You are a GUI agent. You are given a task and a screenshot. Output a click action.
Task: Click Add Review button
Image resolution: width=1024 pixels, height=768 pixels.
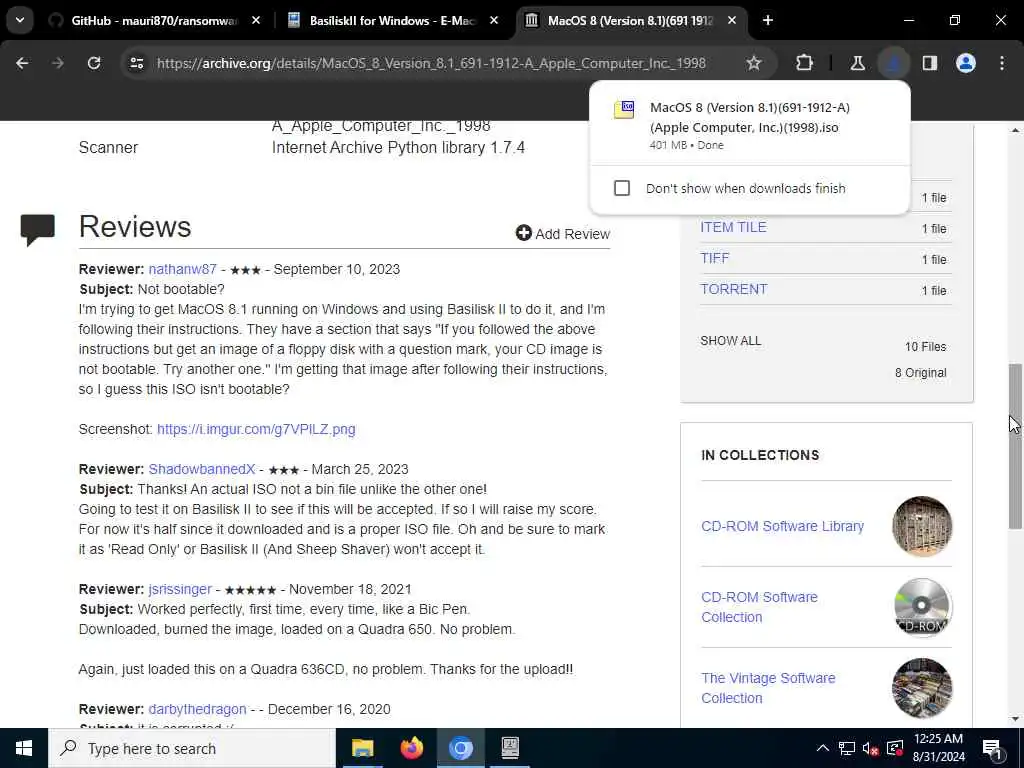click(x=562, y=234)
